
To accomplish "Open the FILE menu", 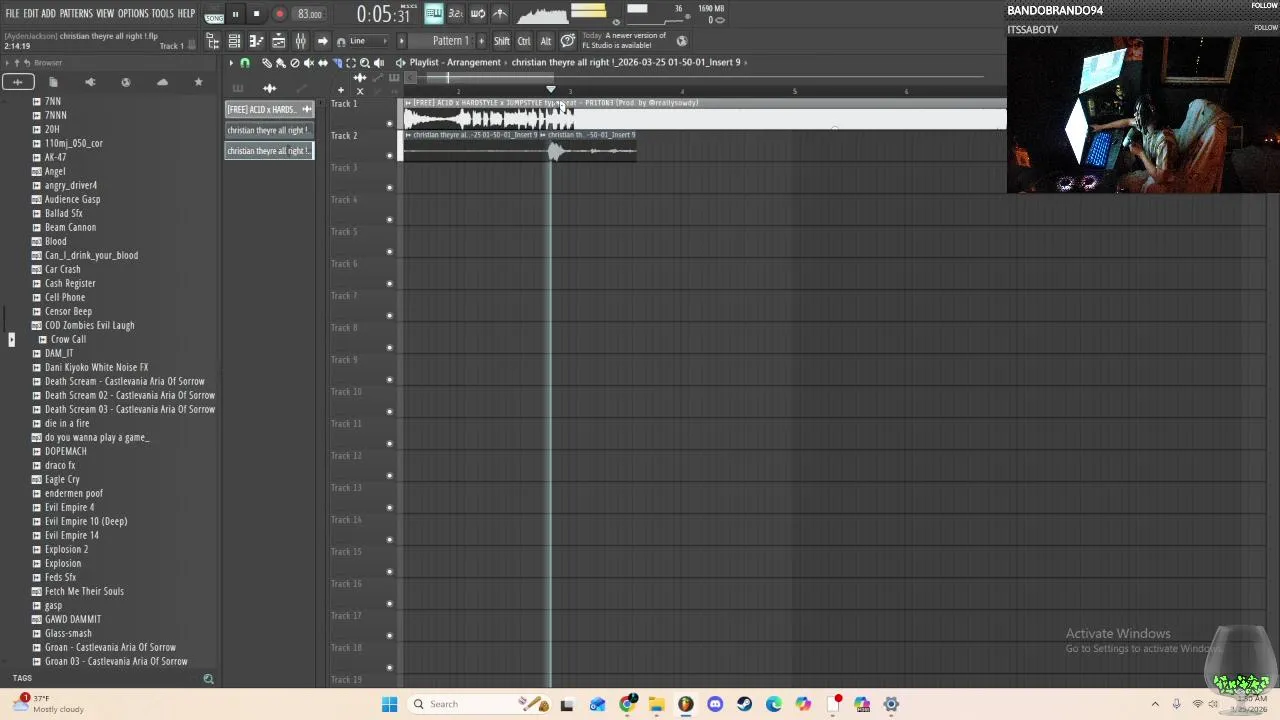I will click(12, 14).
